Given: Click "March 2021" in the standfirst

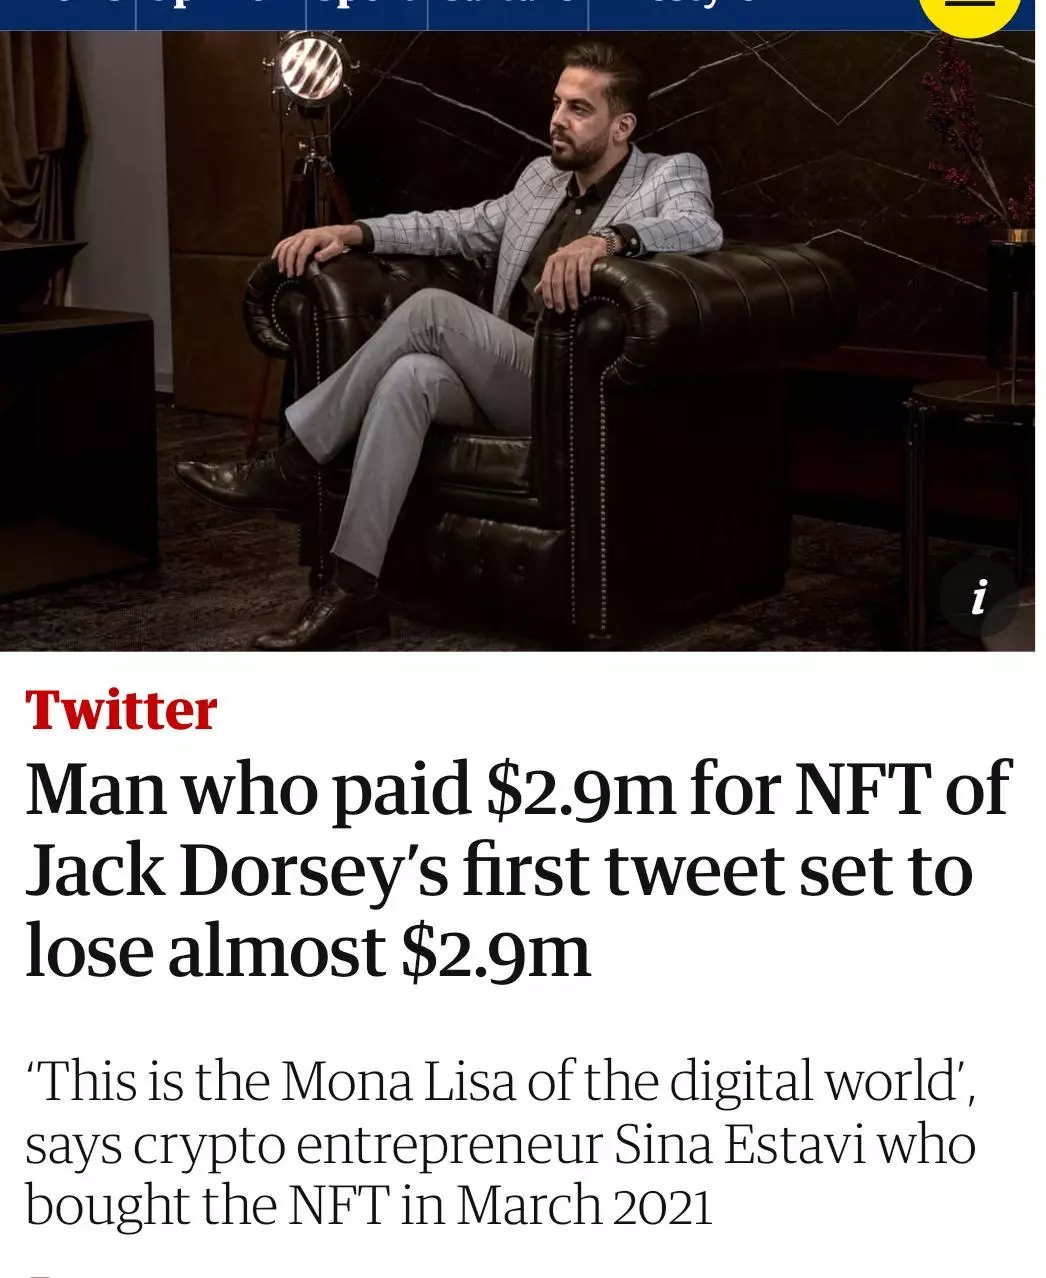Looking at the screenshot, I should pos(584,1206).
